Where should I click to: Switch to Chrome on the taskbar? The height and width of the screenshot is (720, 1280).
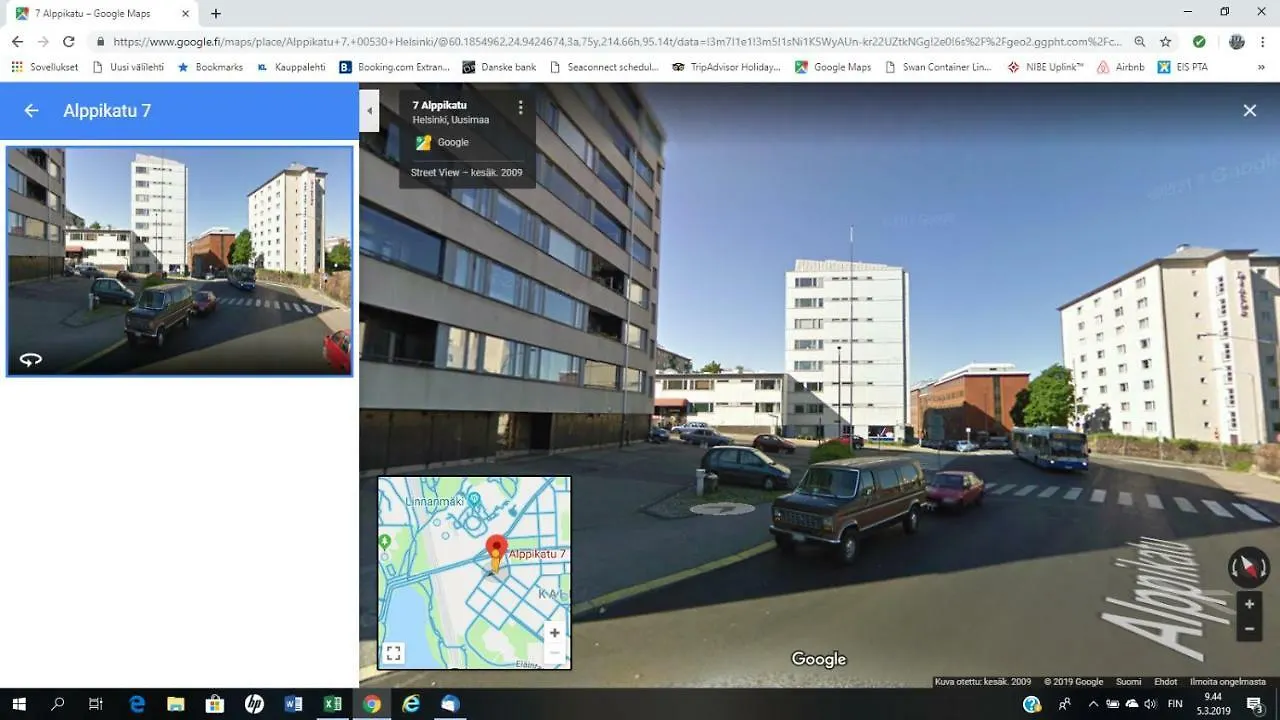click(x=372, y=704)
